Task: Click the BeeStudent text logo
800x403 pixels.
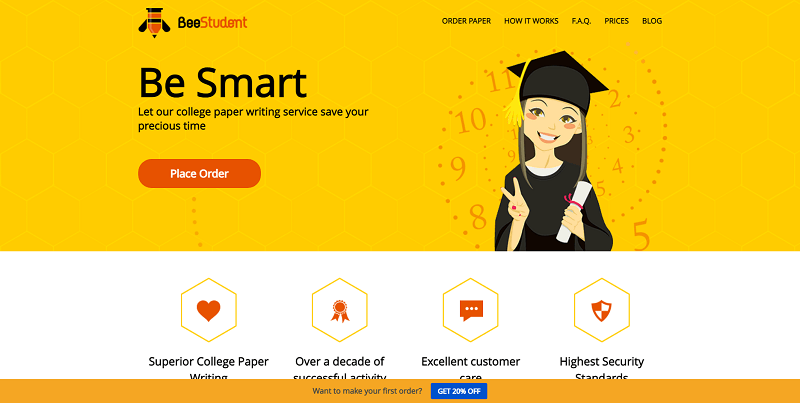Action: pyautogui.click(x=212, y=22)
